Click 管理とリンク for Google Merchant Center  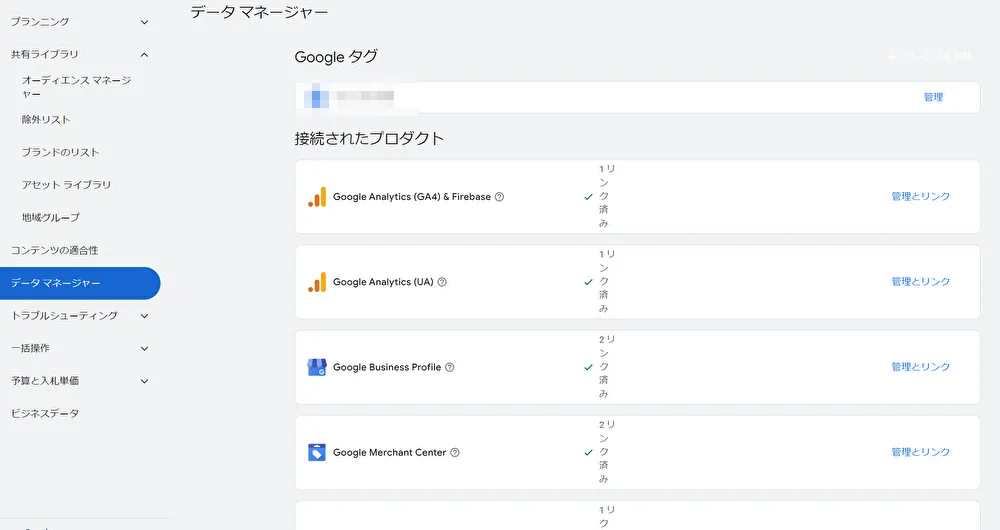920,452
